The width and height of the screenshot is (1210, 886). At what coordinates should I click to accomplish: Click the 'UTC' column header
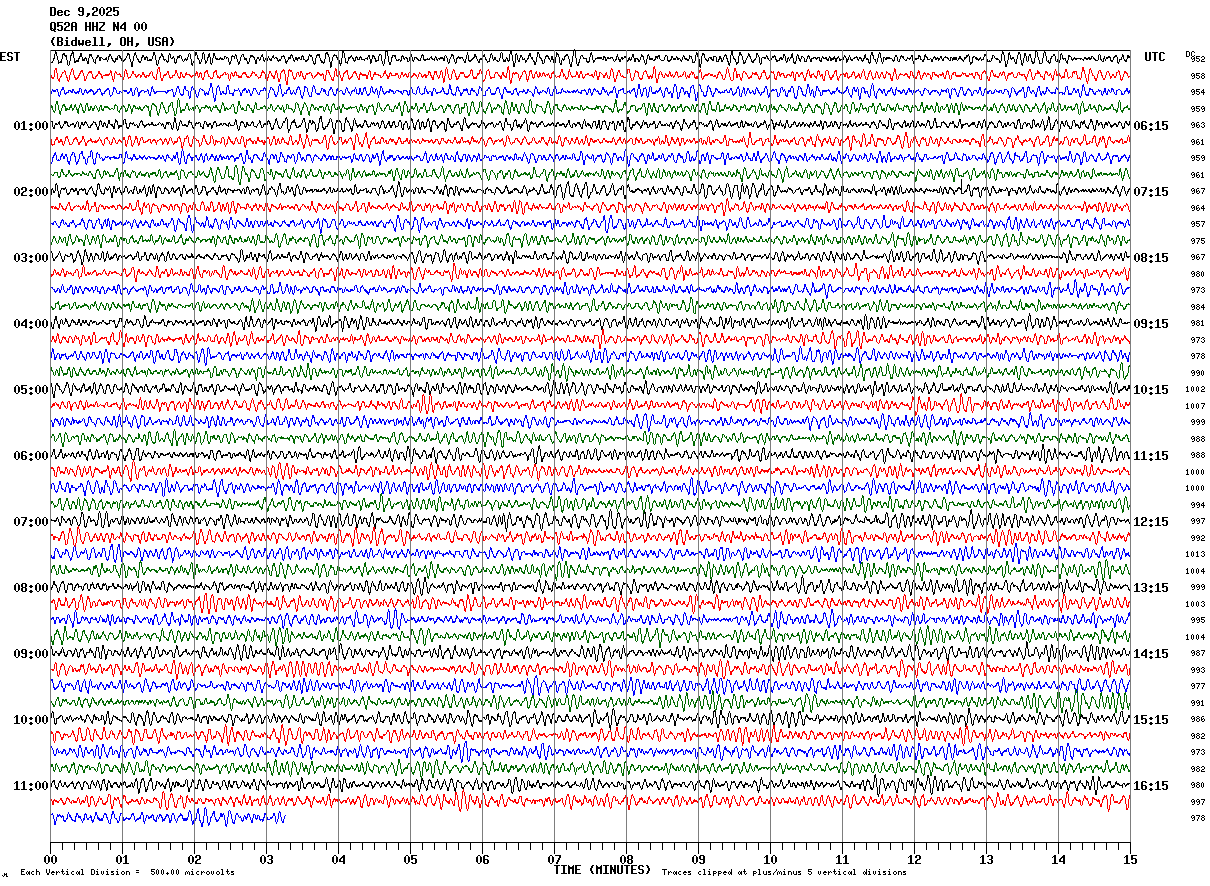pos(1155,57)
